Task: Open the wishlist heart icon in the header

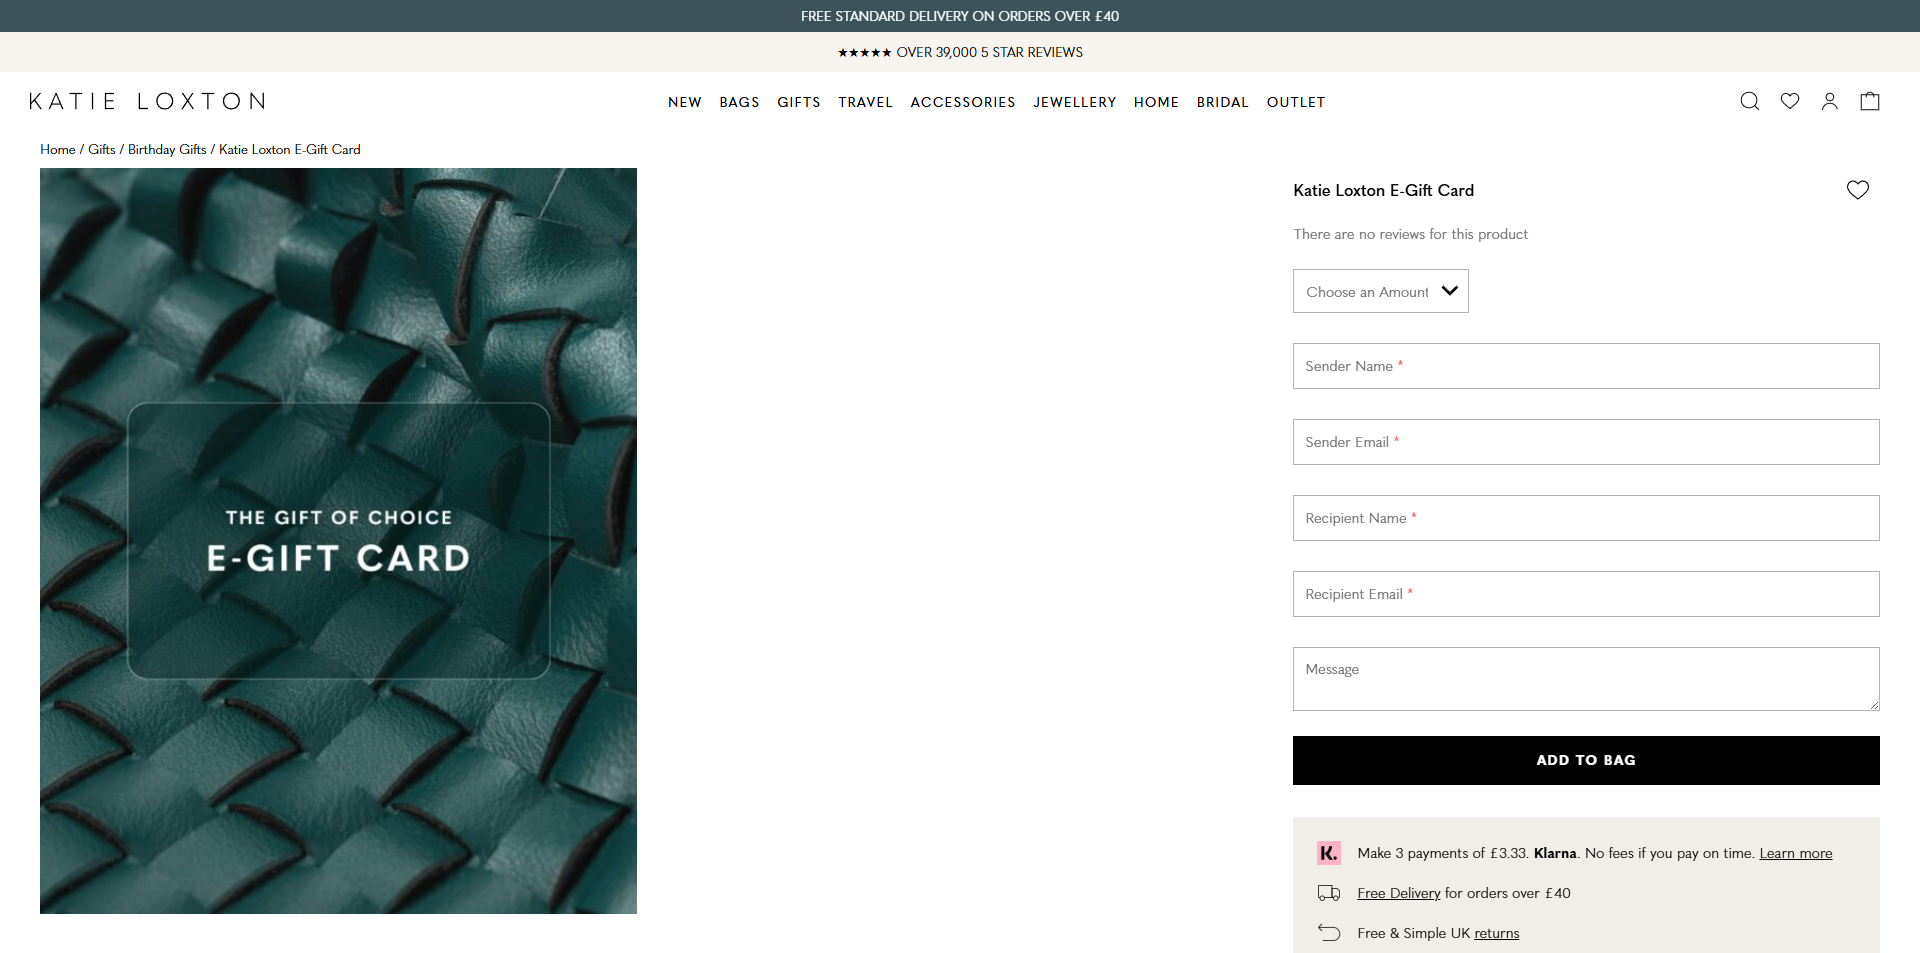Action: click(x=1790, y=101)
